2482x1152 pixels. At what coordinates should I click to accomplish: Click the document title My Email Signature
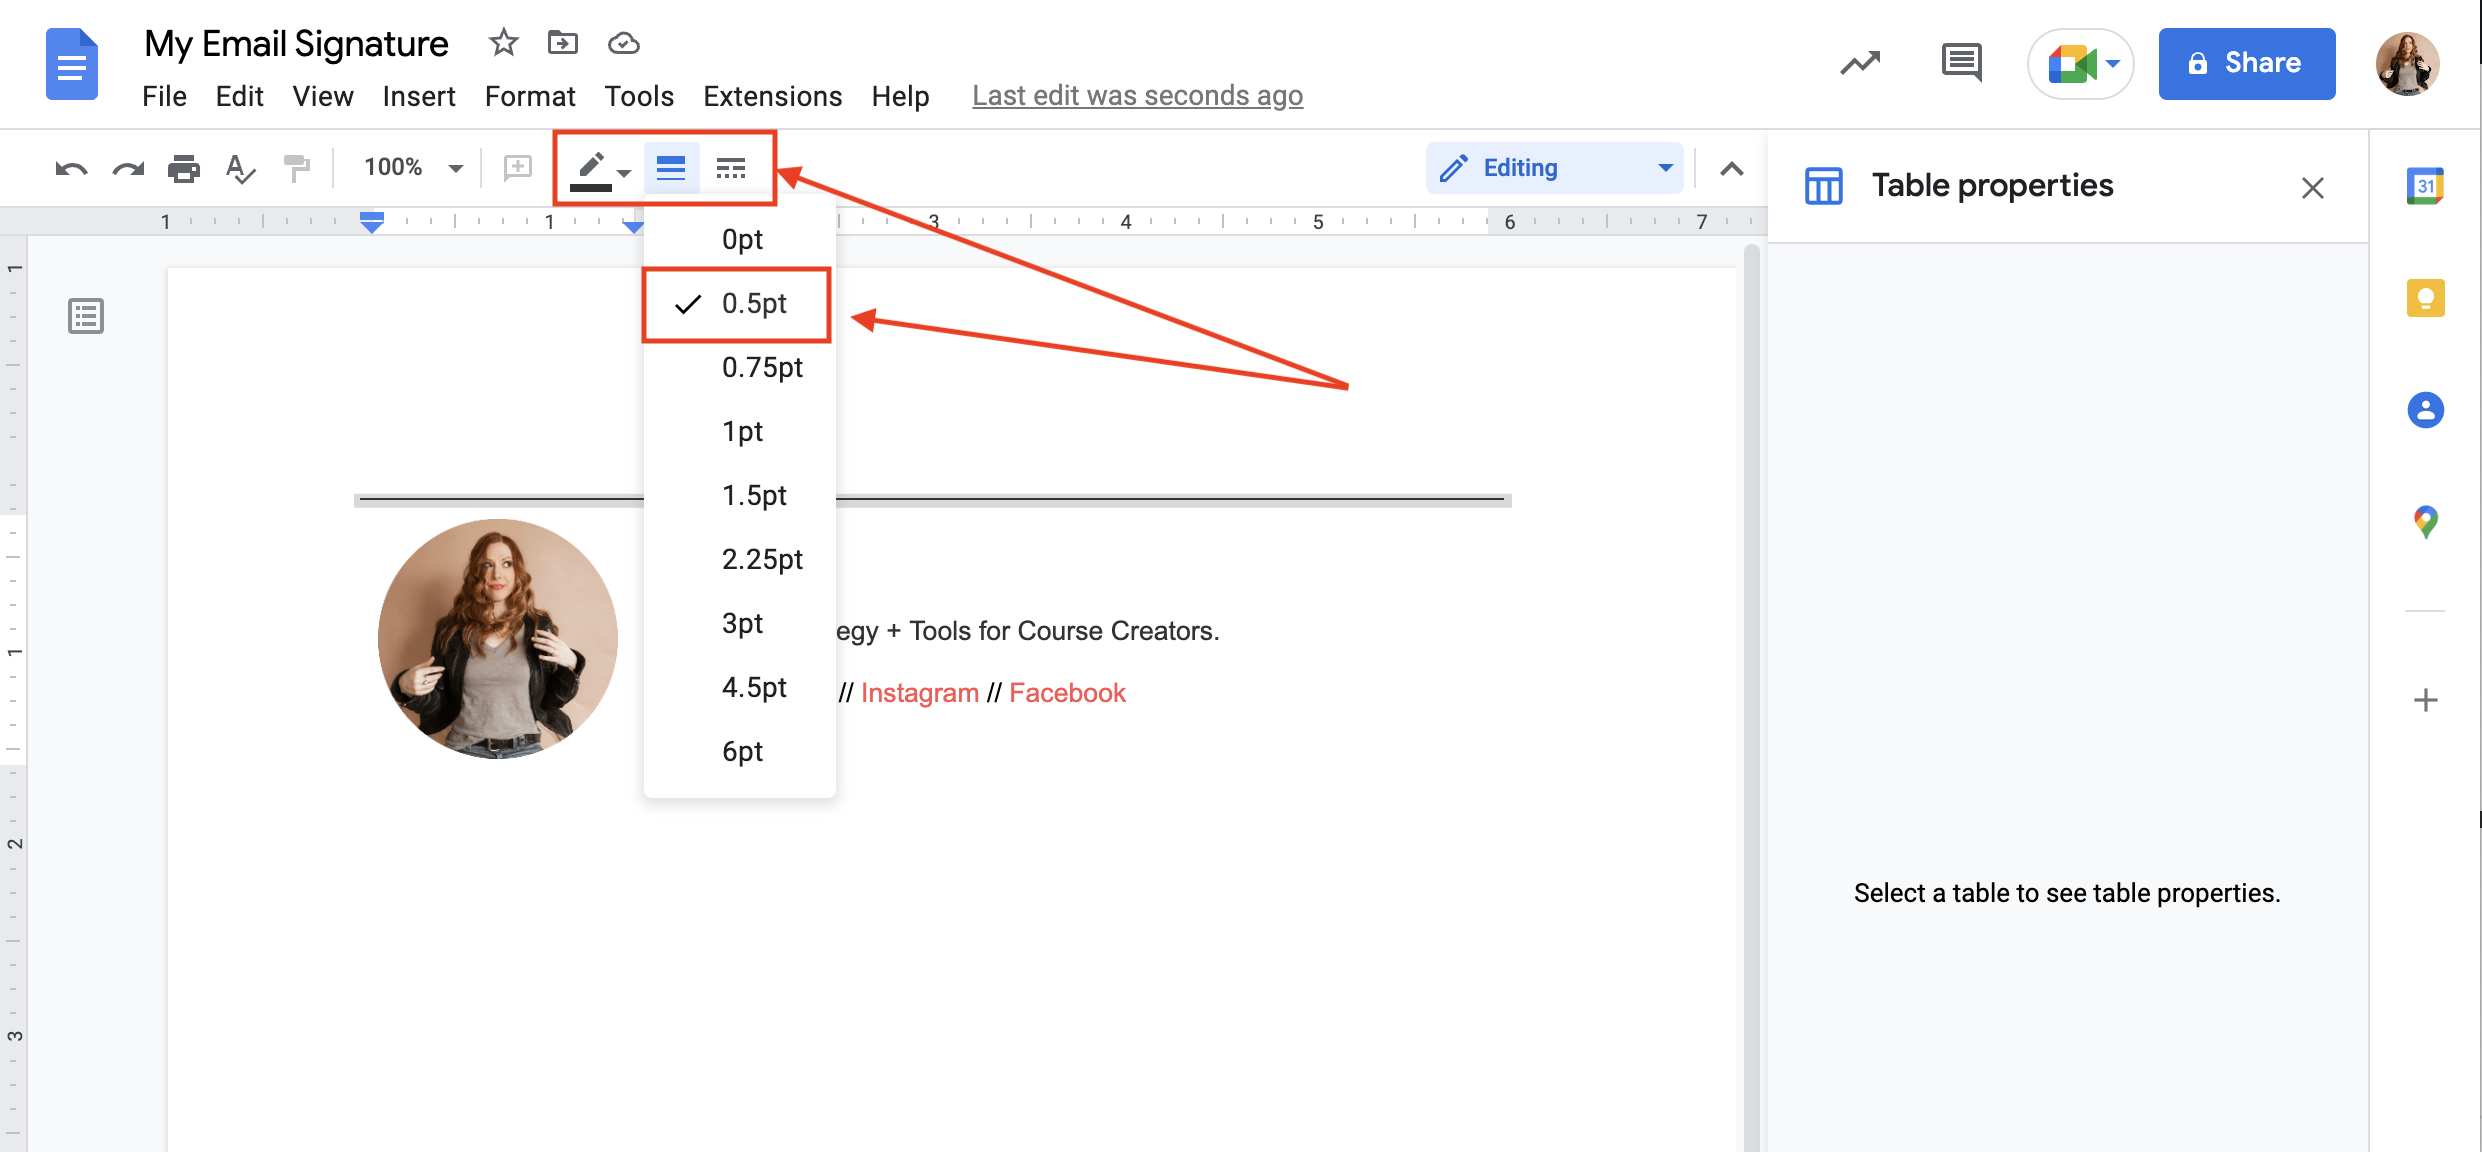296,44
